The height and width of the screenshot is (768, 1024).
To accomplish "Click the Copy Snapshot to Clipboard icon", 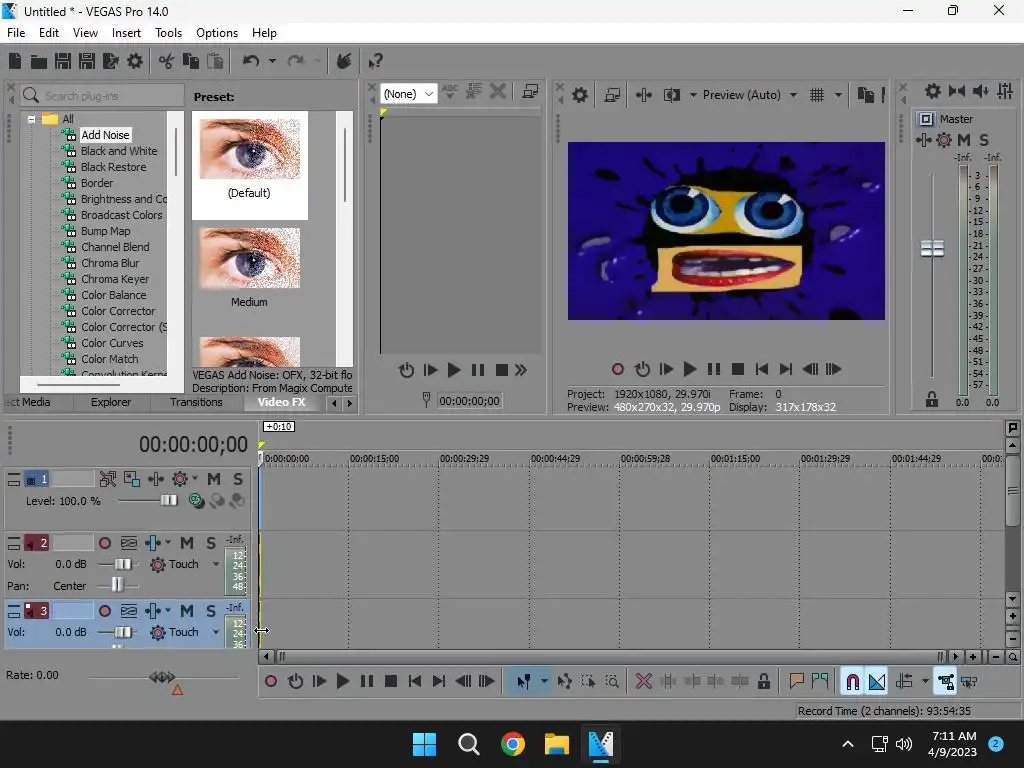I will (x=865, y=95).
